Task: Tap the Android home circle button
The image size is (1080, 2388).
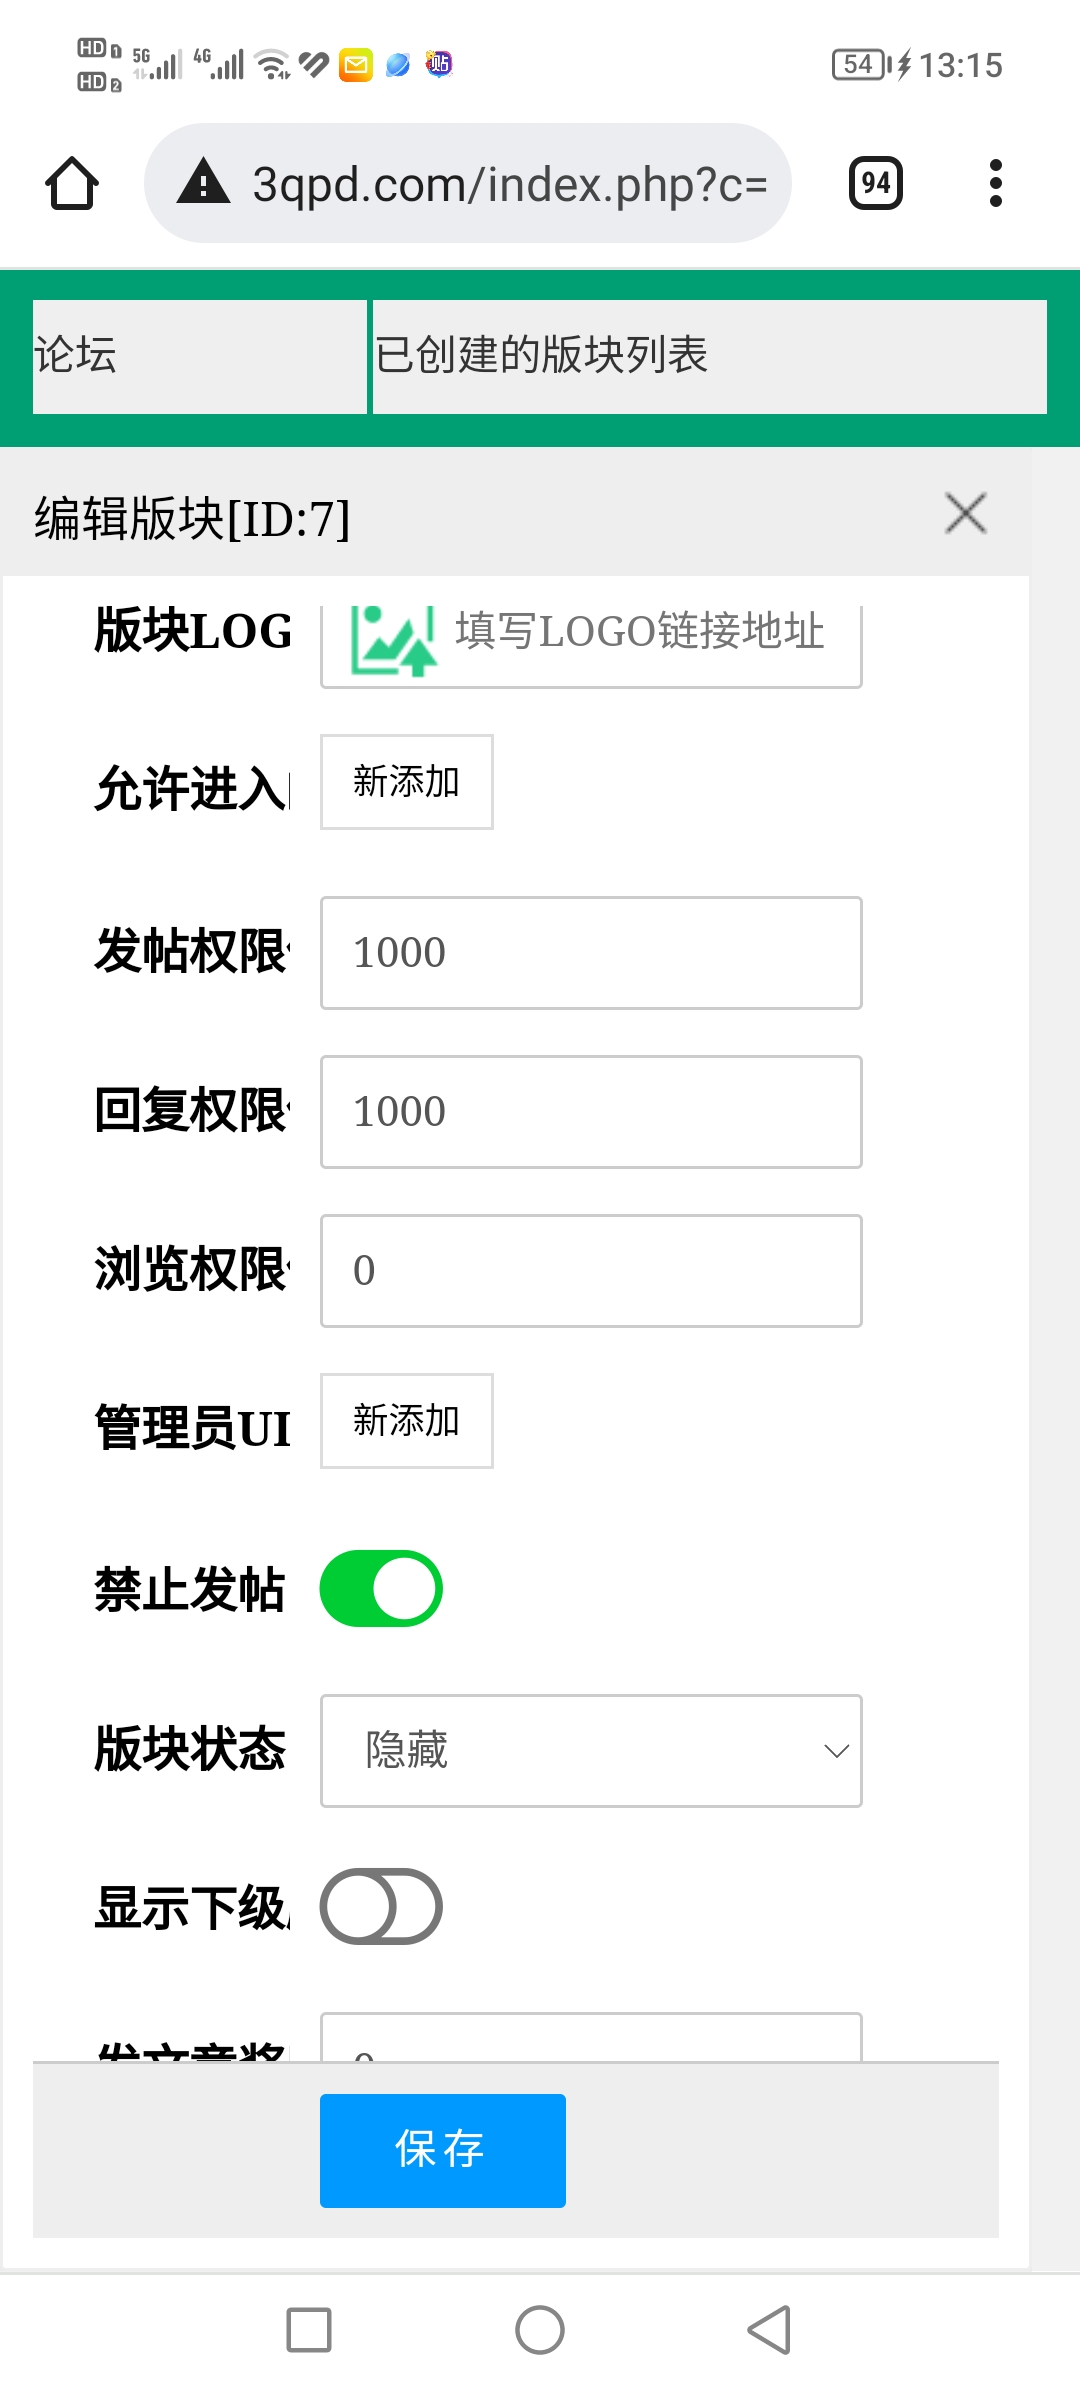Action: [x=540, y=2330]
